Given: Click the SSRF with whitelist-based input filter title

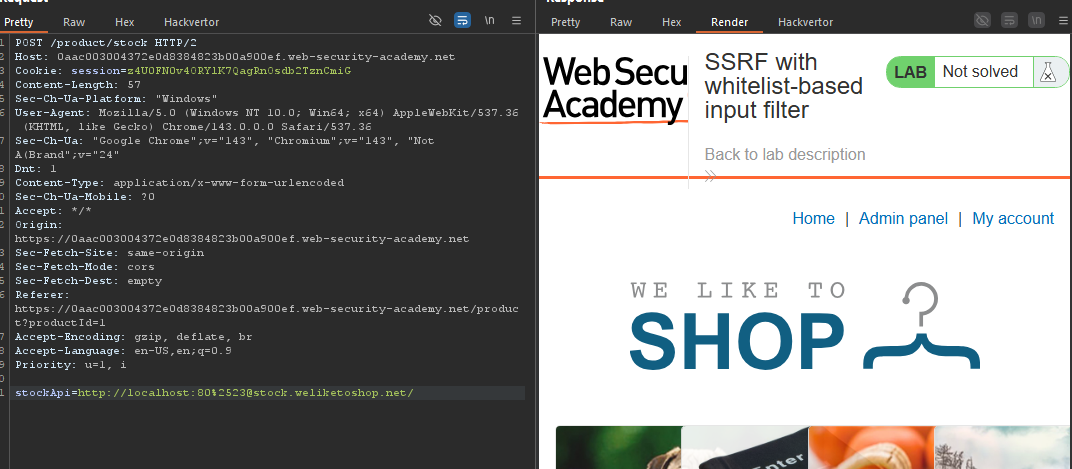Looking at the screenshot, I should pyautogui.click(x=783, y=85).
